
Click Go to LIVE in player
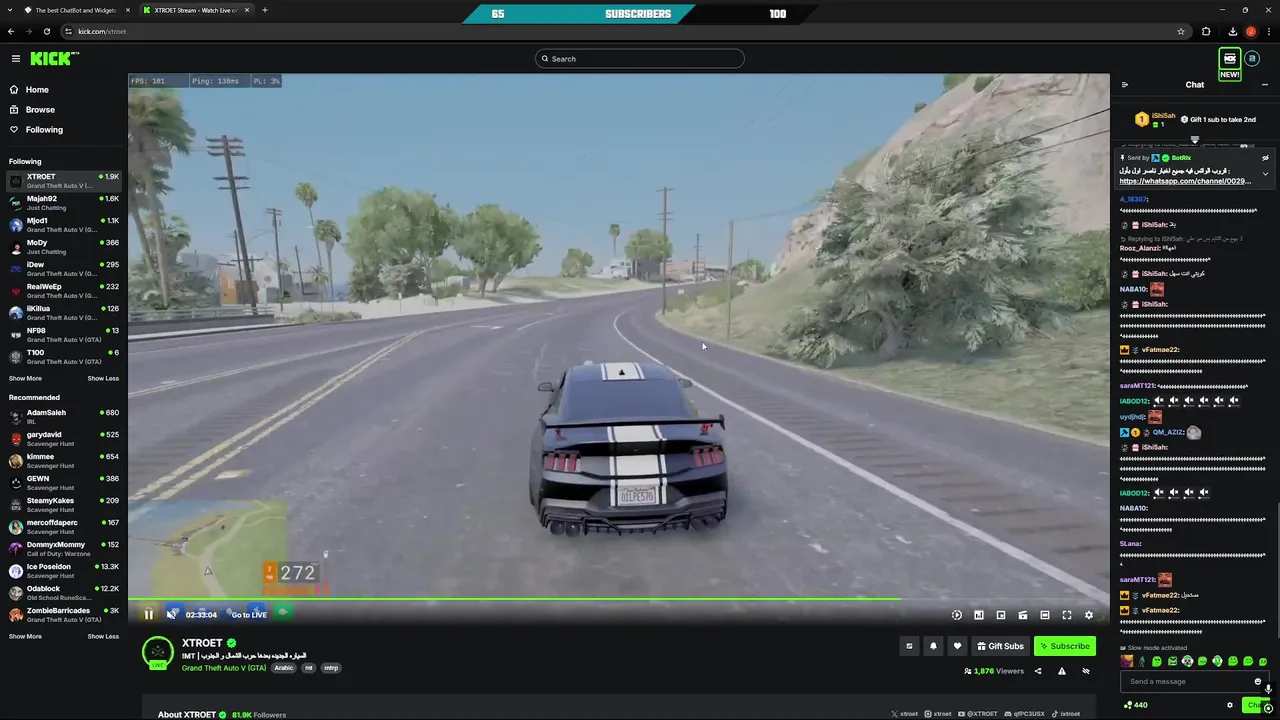pos(249,615)
